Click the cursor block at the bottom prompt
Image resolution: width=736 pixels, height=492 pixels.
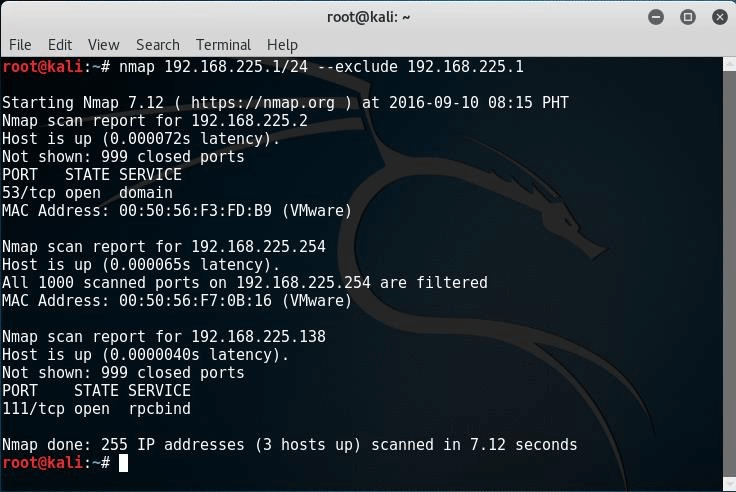pyautogui.click(x=123, y=463)
